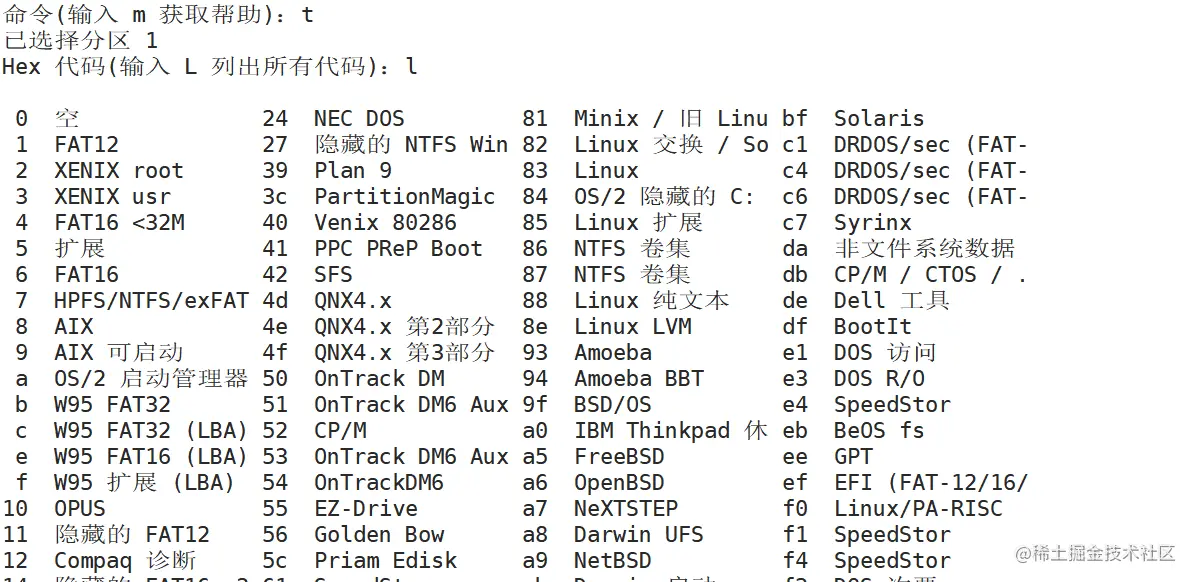Click the 'NeXTSTEP' entry
1194x582 pixels.
coord(625,508)
